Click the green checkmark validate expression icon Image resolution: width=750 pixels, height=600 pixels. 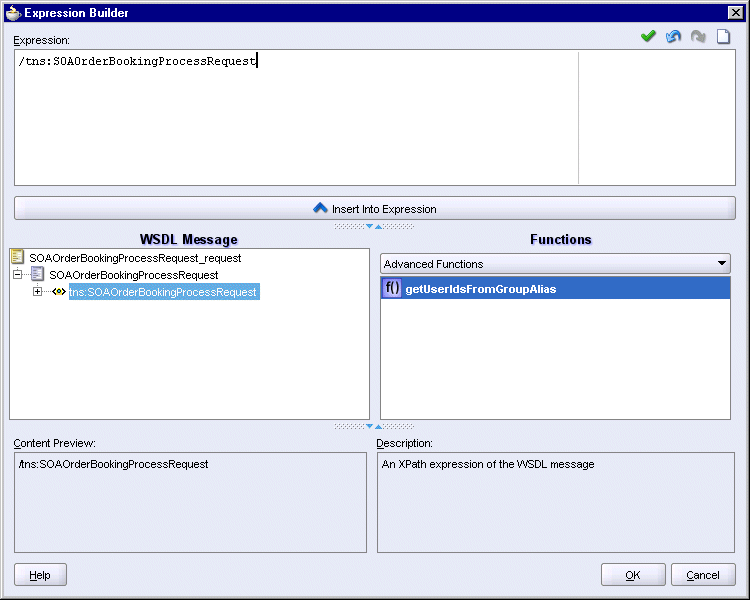pos(648,36)
